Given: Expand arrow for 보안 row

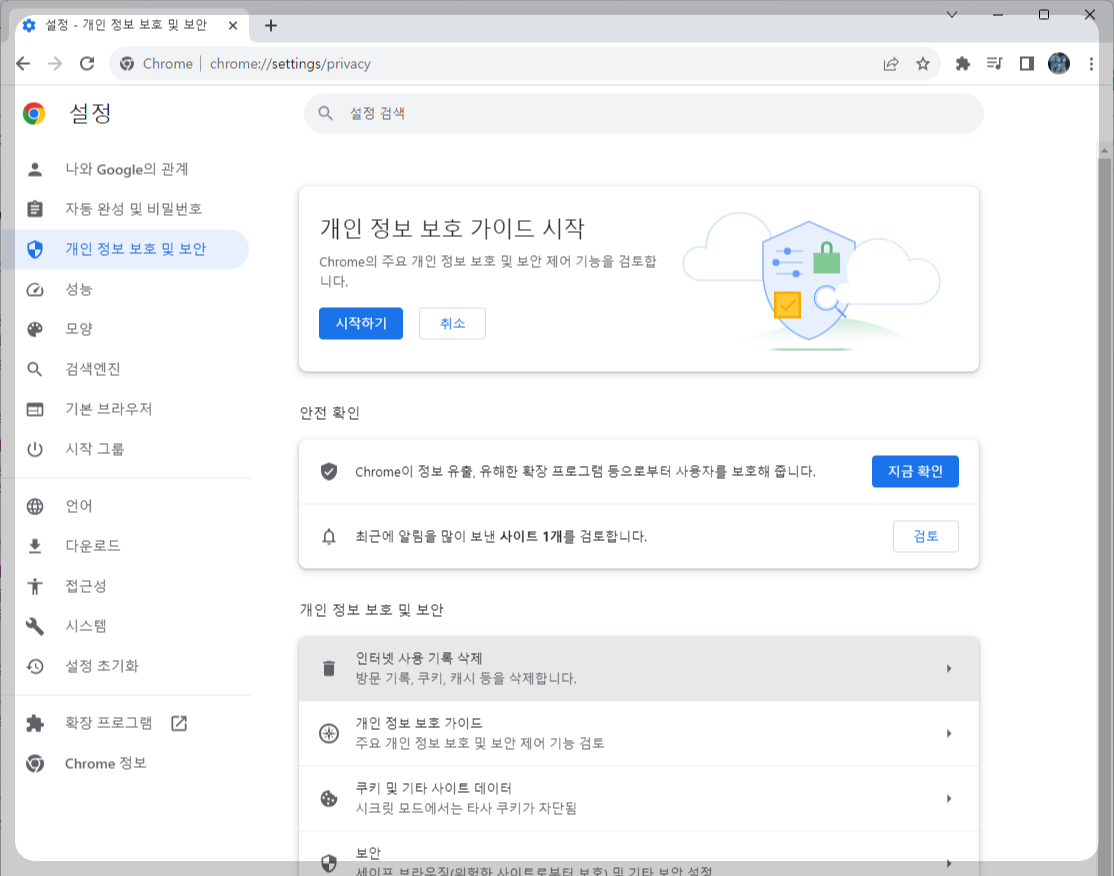Looking at the screenshot, I should point(948,863).
